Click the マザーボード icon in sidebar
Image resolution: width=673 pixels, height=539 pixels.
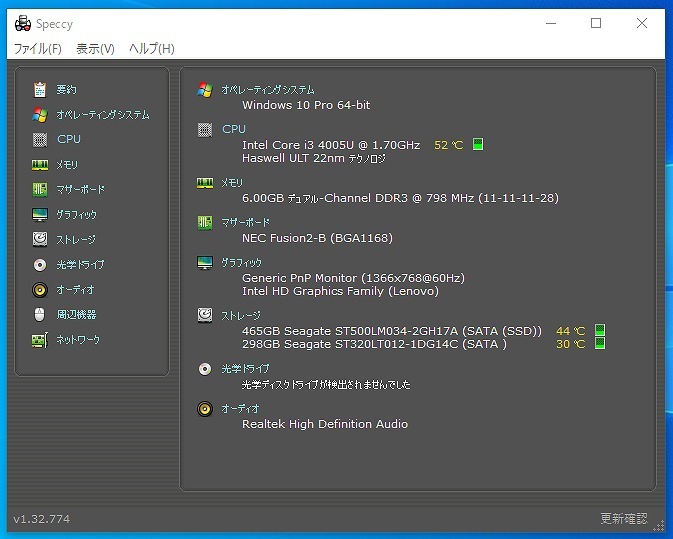point(40,189)
